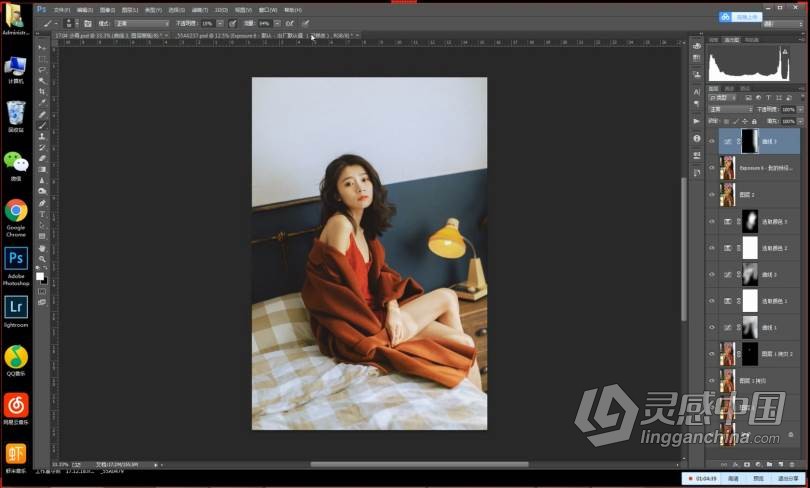Open the Actions panel play icon
This screenshot has width=810, height=488.
pos(697,121)
